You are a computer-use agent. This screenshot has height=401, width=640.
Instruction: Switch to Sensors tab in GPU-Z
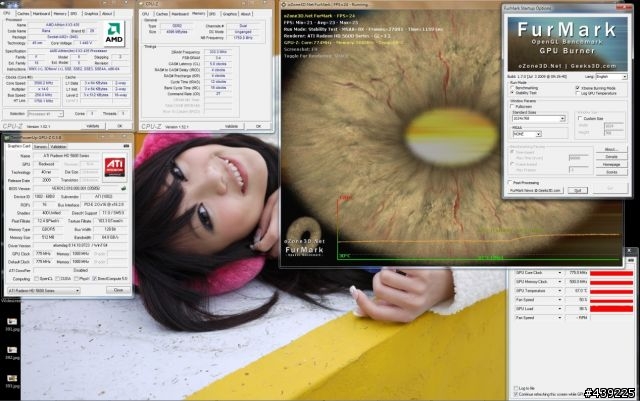tap(40, 146)
